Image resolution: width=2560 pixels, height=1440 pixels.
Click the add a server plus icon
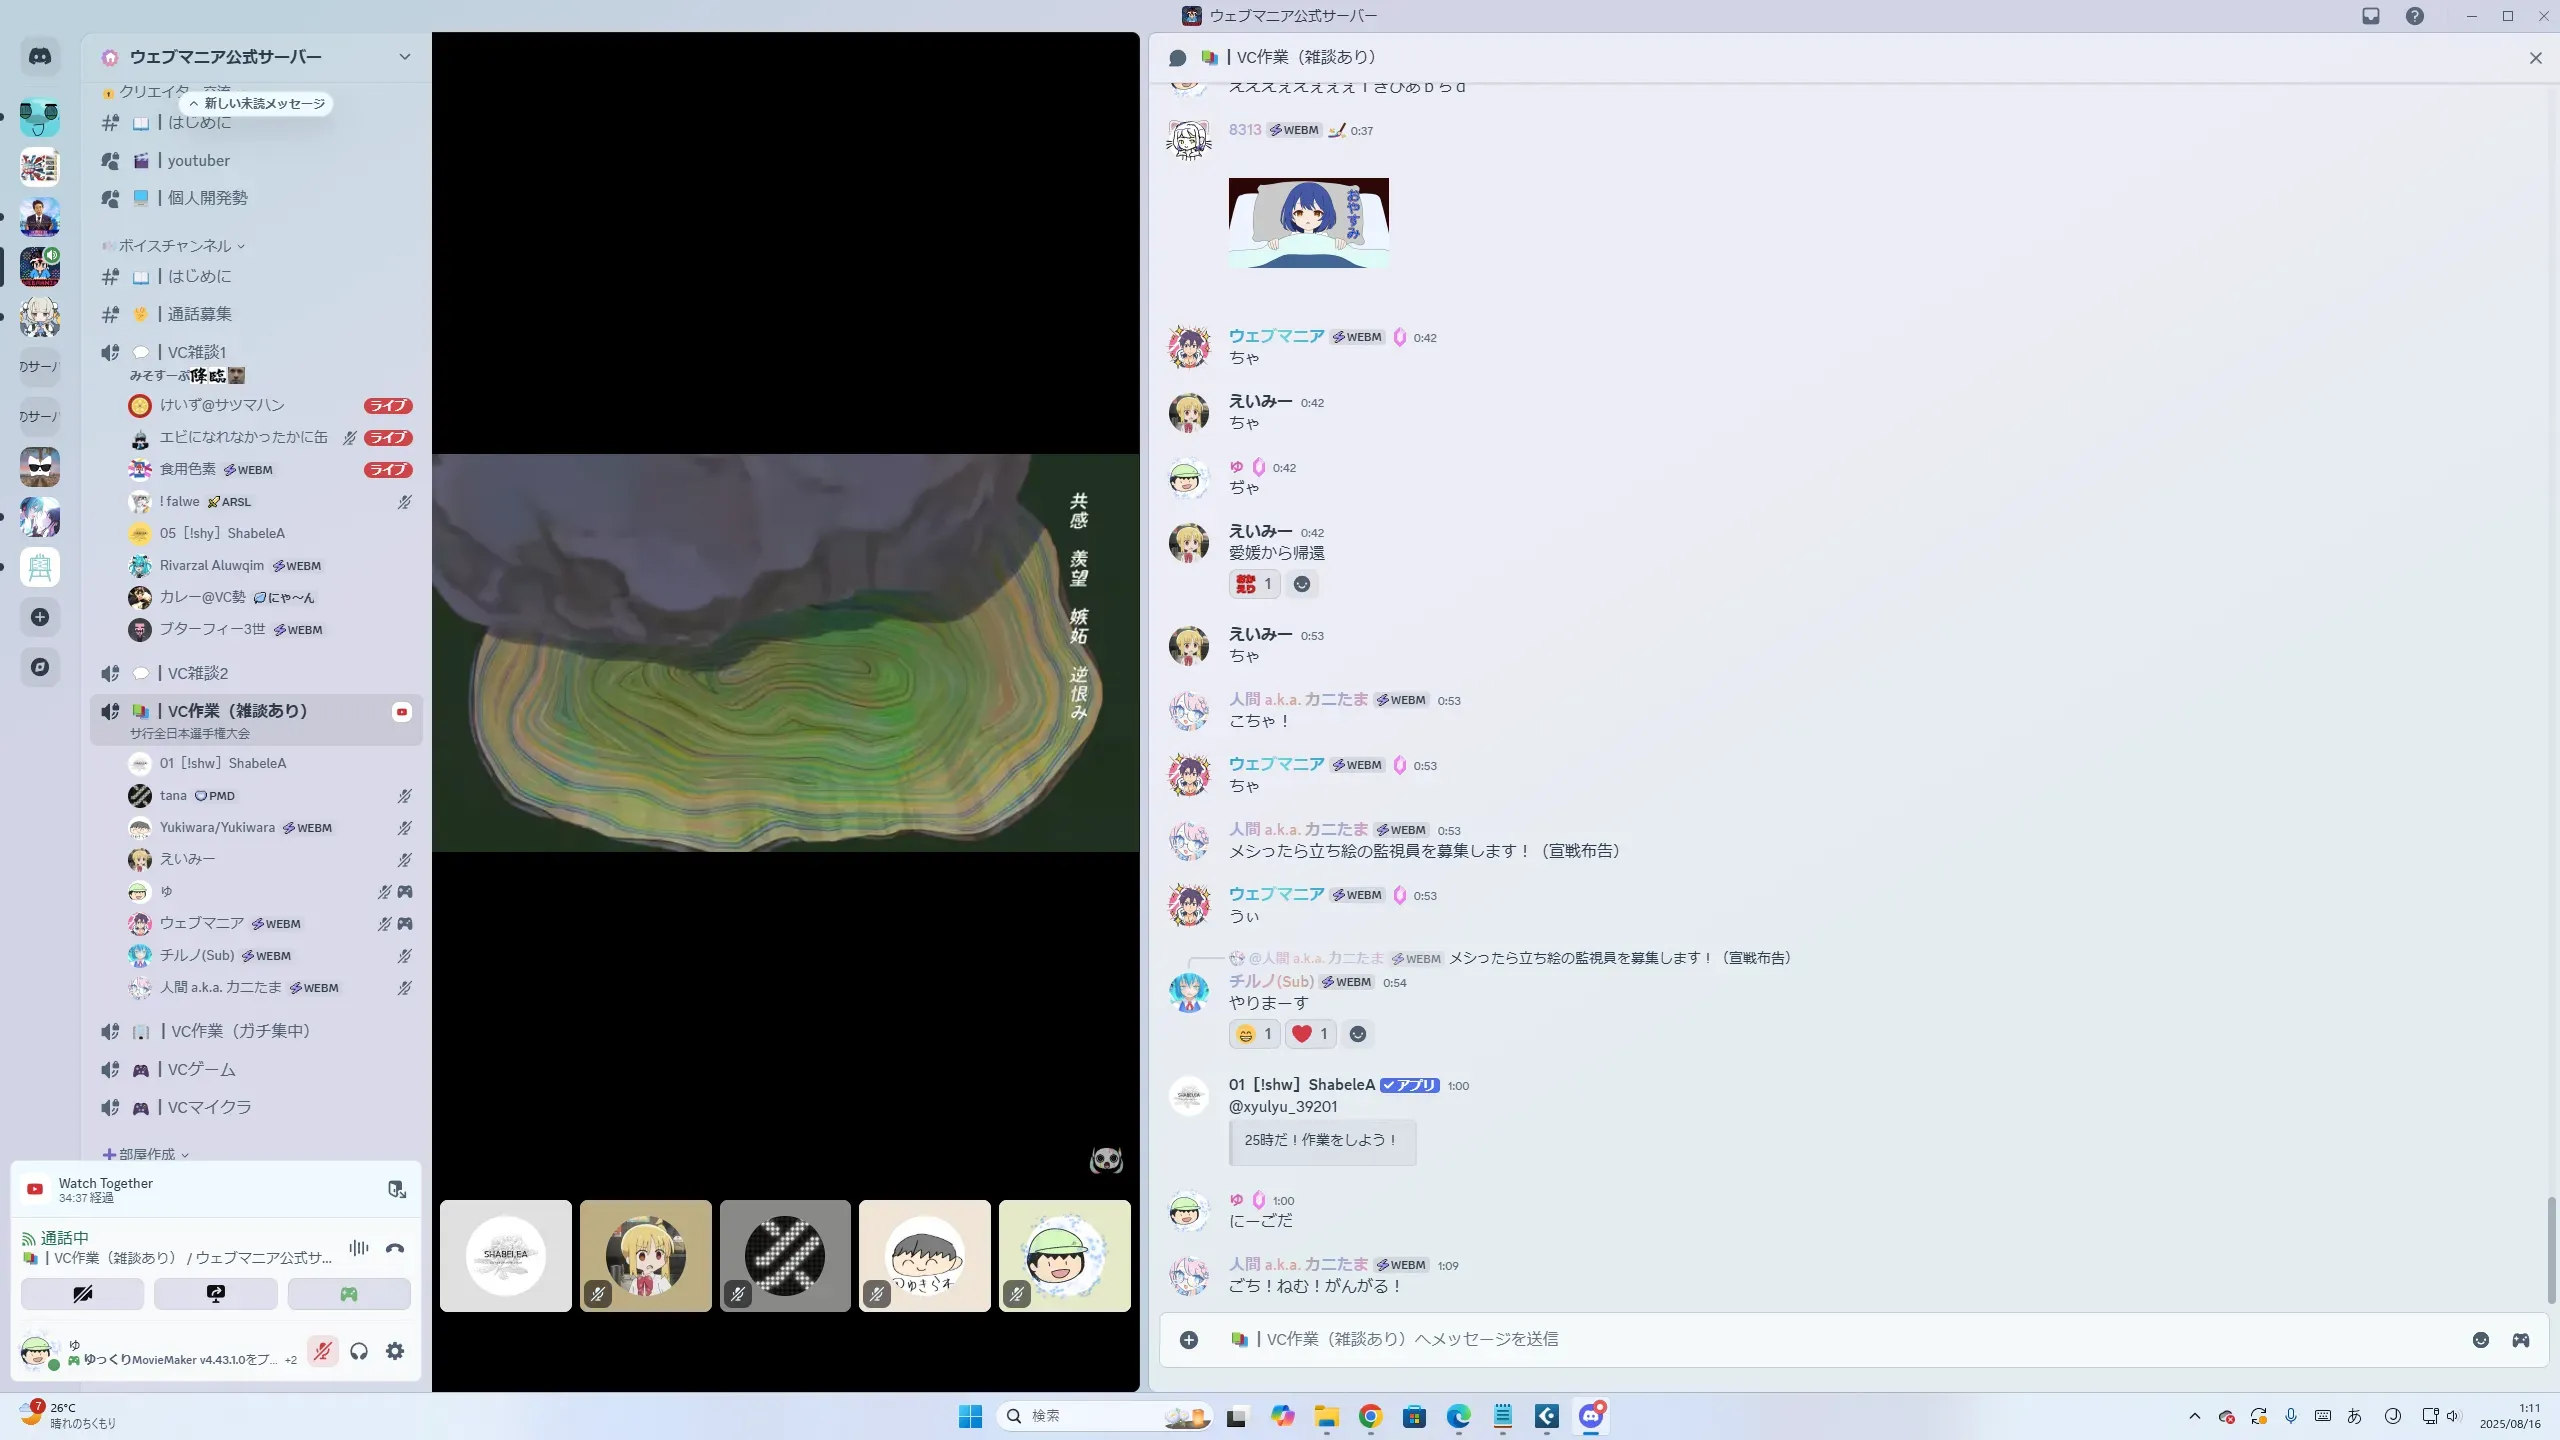tap(40, 617)
